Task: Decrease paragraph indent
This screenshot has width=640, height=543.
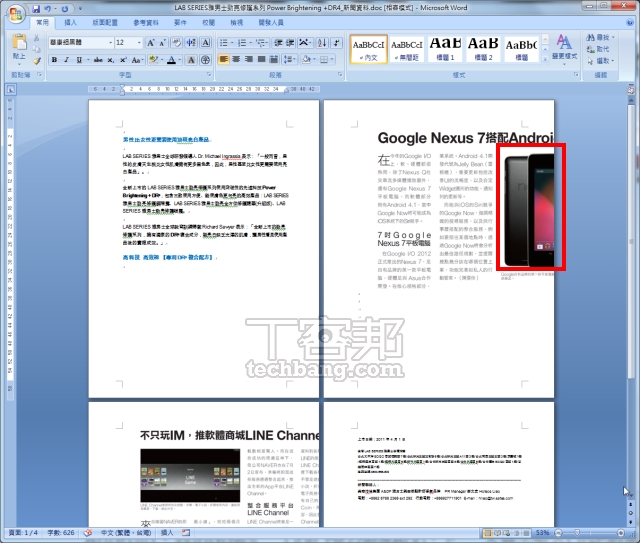Action: [x=278, y=42]
